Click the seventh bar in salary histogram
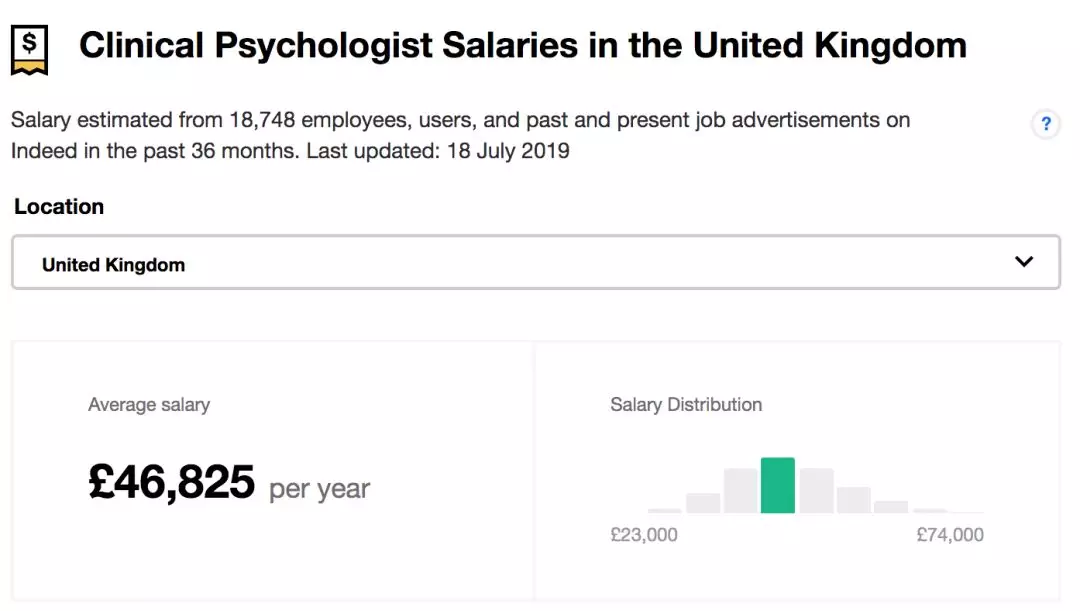The image size is (1080, 611). click(x=891, y=507)
